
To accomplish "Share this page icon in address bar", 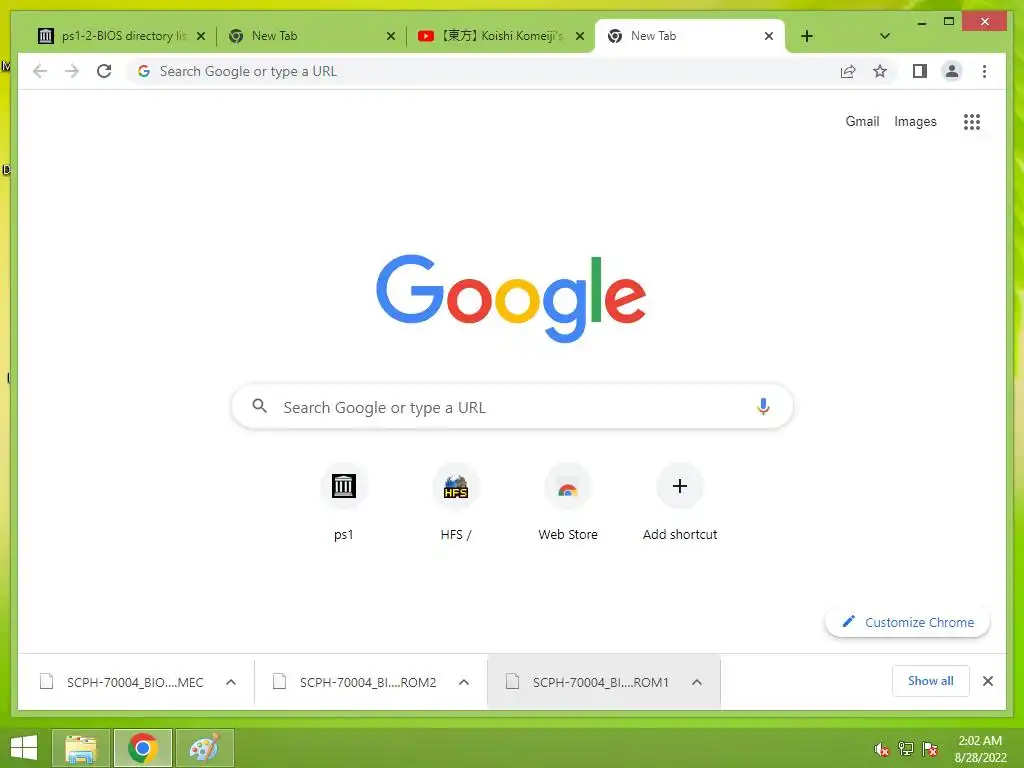I will click(848, 71).
